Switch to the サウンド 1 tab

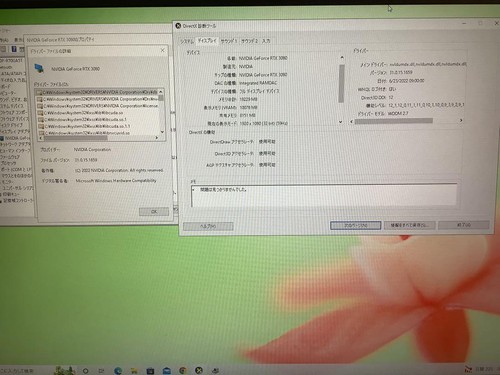click(229, 41)
